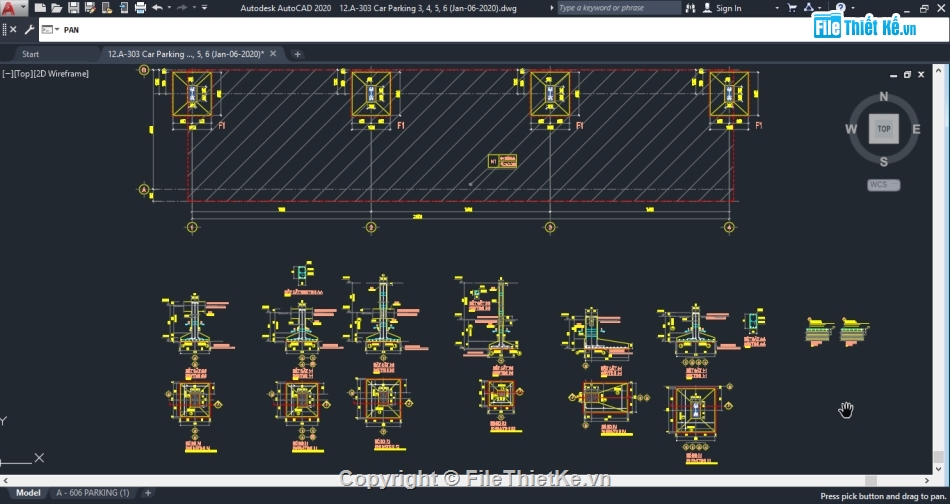
Task: Click the vertical scrollbar down arrow
Action: (x=938, y=469)
